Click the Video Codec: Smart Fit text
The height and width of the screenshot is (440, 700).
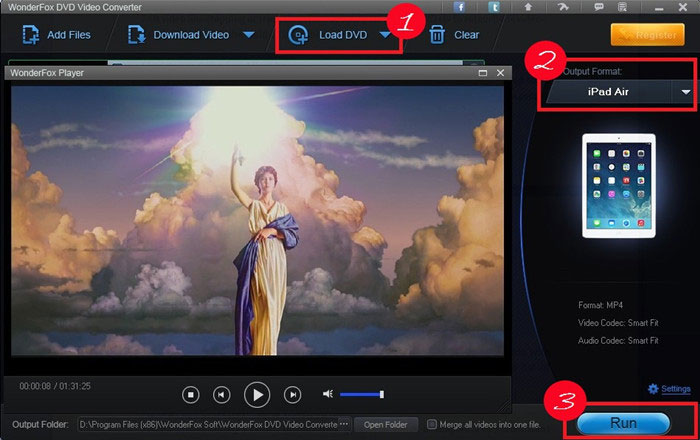coord(618,323)
